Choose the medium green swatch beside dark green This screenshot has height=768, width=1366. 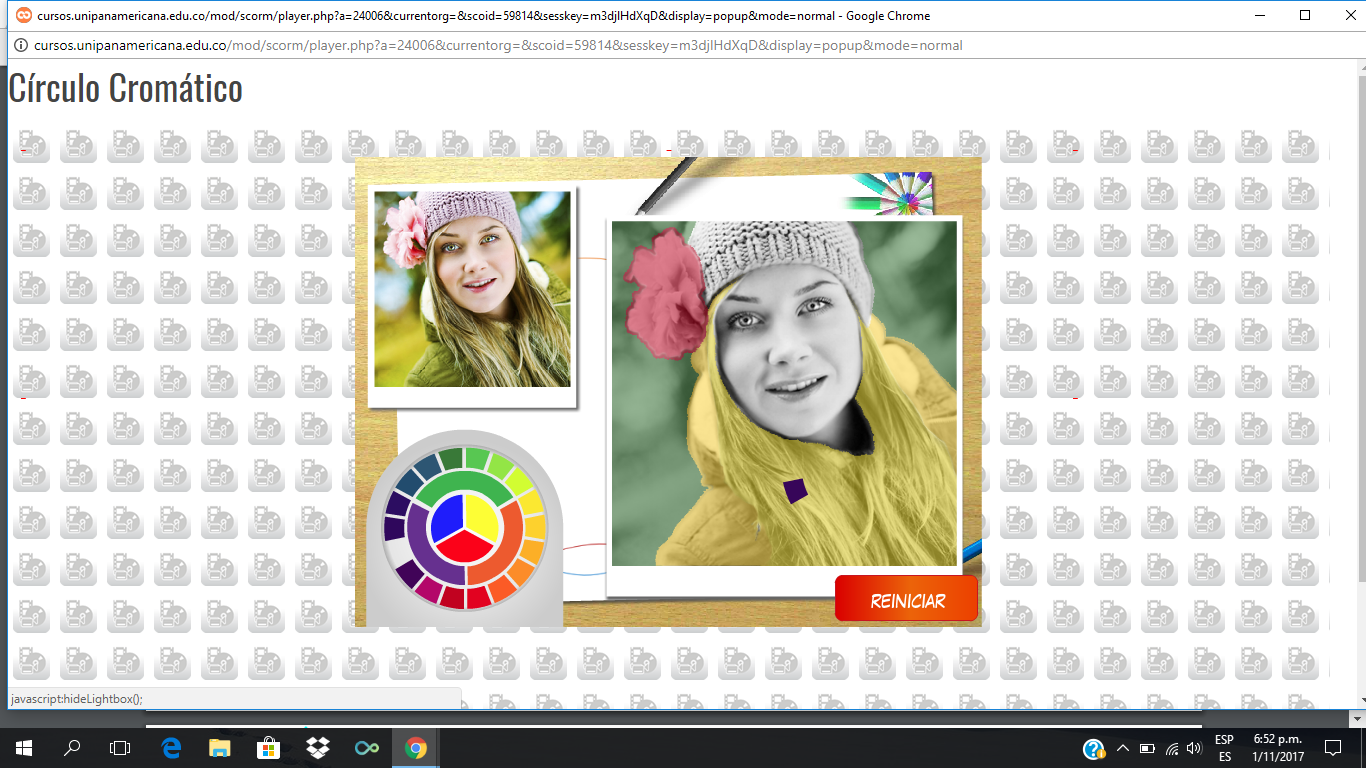pos(477,458)
